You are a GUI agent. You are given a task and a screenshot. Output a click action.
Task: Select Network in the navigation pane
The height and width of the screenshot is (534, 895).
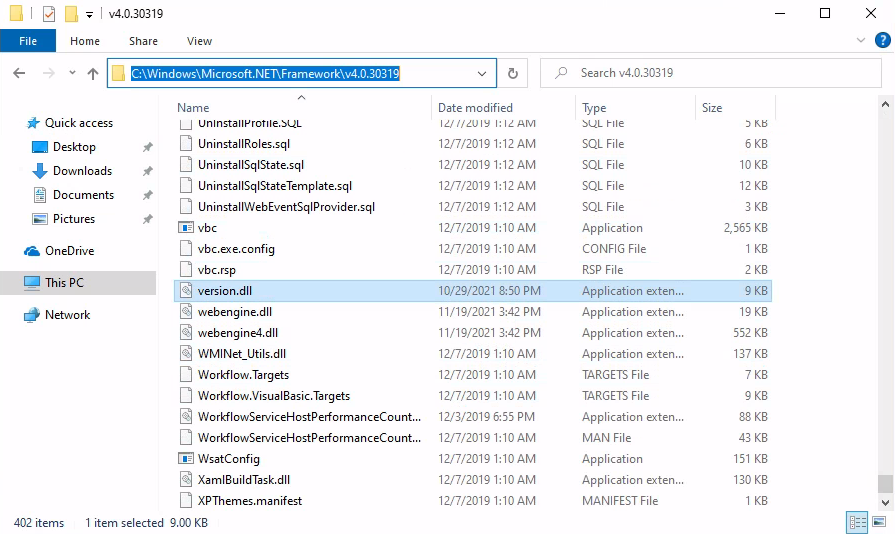point(67,314)
